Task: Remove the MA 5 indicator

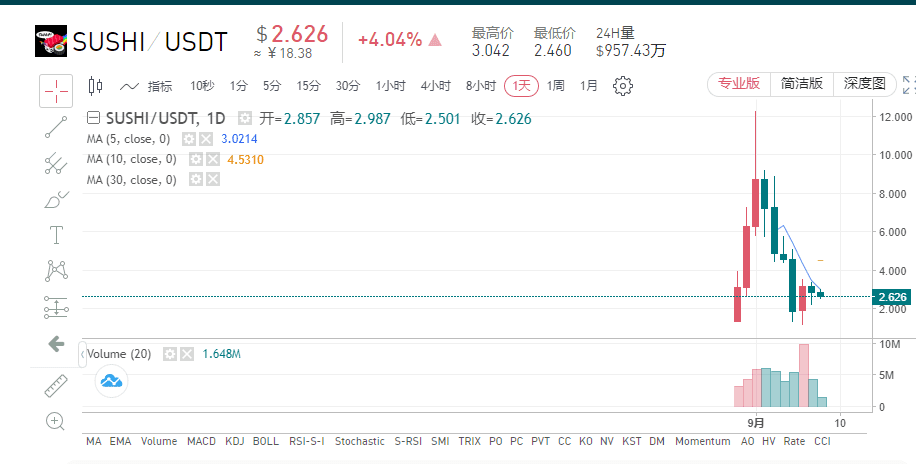Action: pyautogui.click(x=205, y=139)
